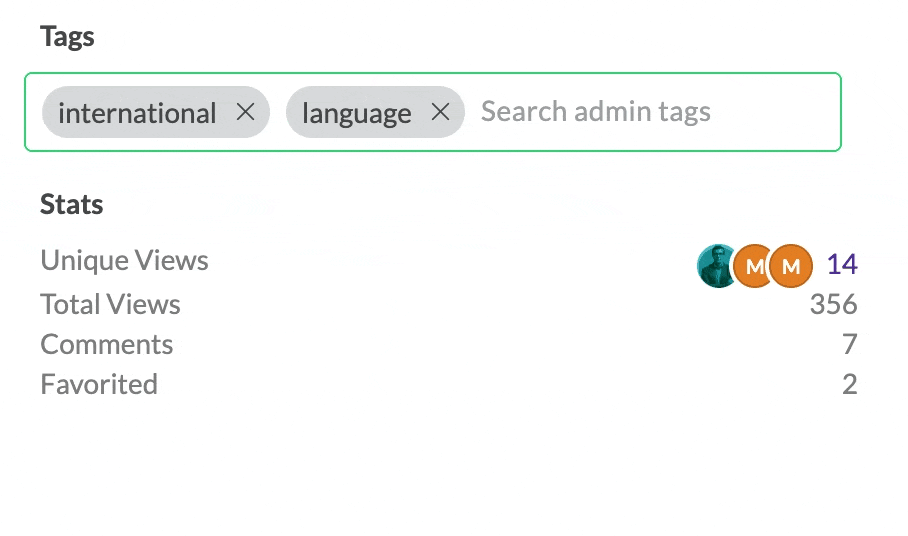Image resolution: width=908 pixels, height=536 pixels.
Task: Select the 356 total views count
Action: click(833, 304)
